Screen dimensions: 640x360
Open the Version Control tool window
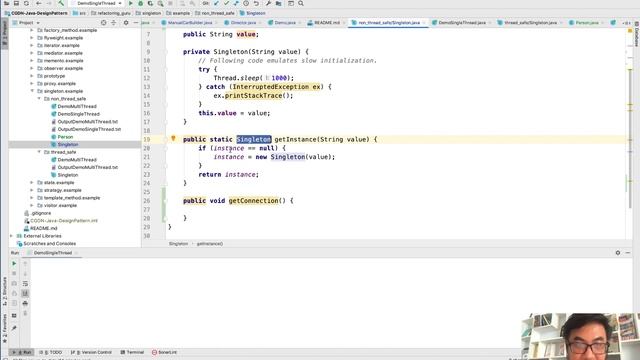(x=91, y=352)
